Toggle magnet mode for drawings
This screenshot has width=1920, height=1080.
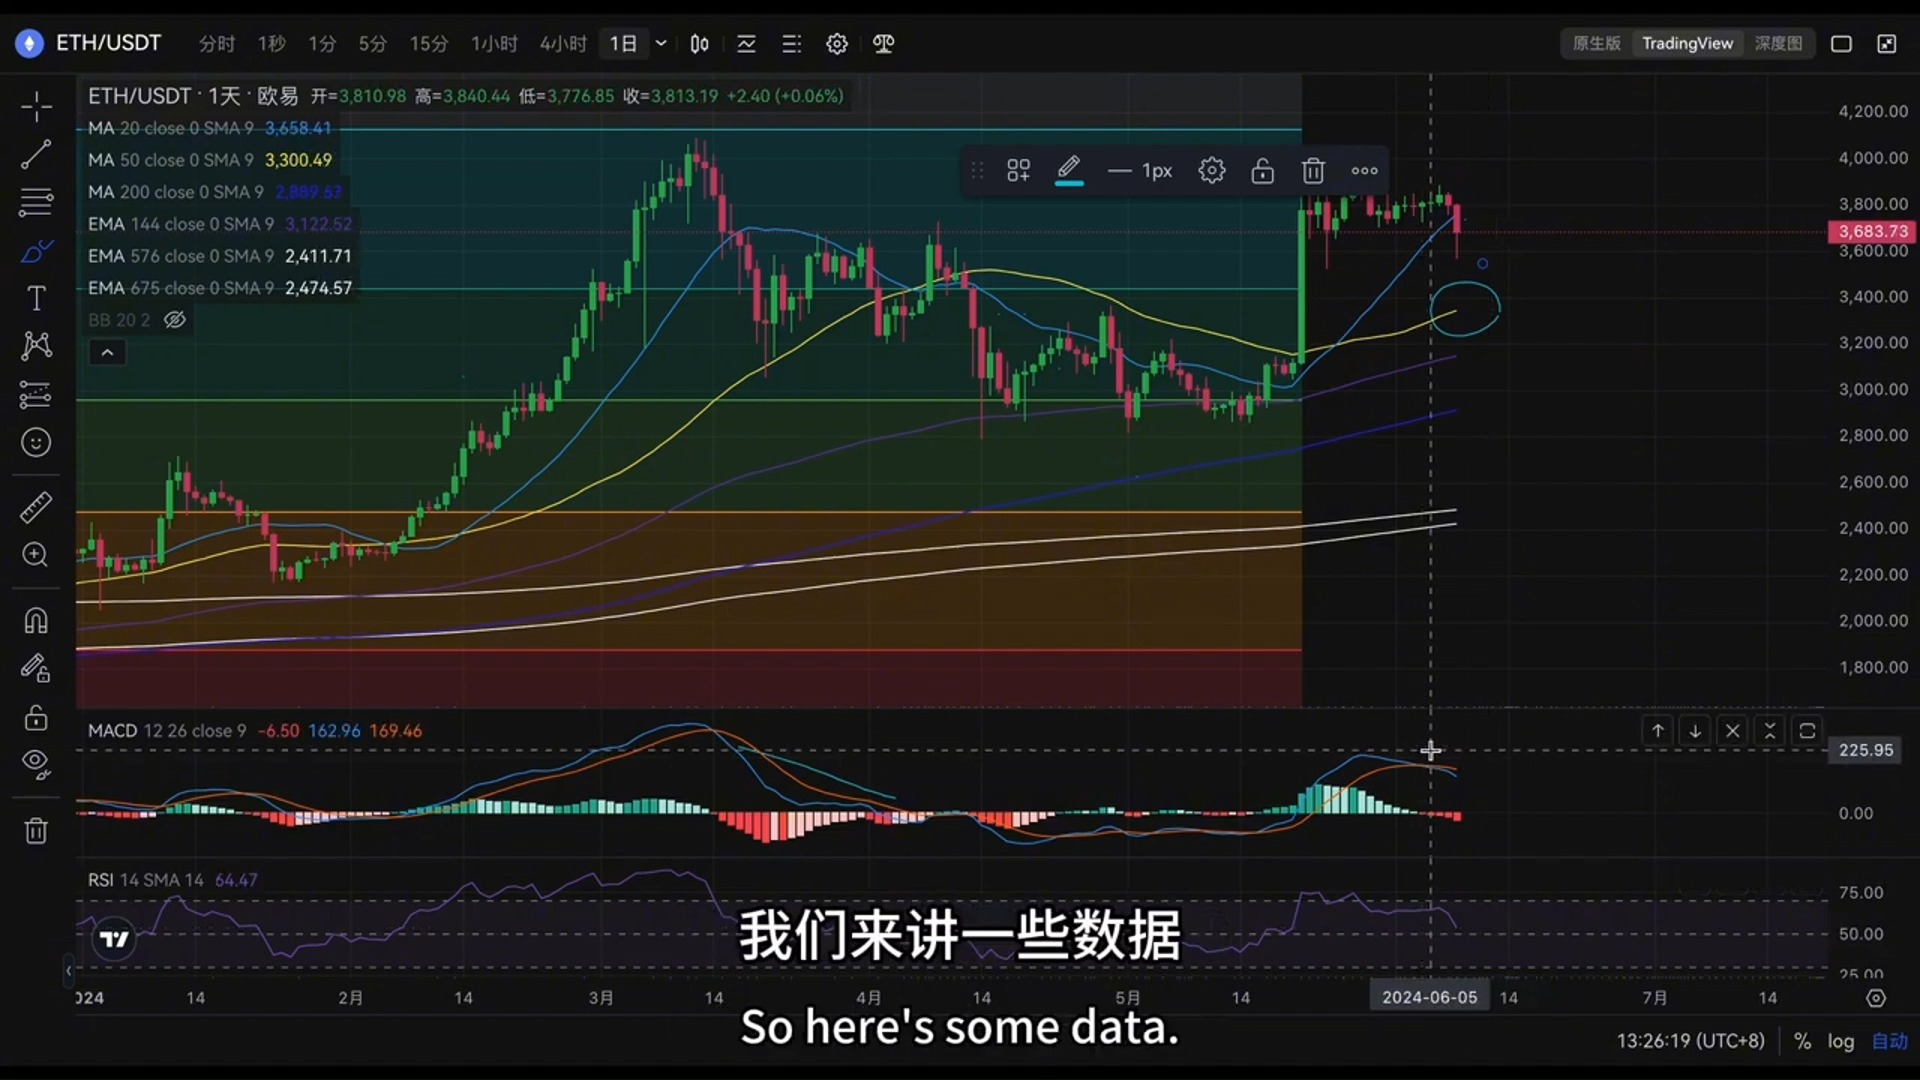tap(36, 621)
